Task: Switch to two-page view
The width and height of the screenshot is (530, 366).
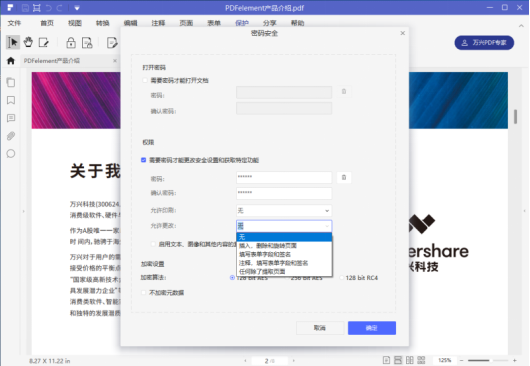Action: 410,360
